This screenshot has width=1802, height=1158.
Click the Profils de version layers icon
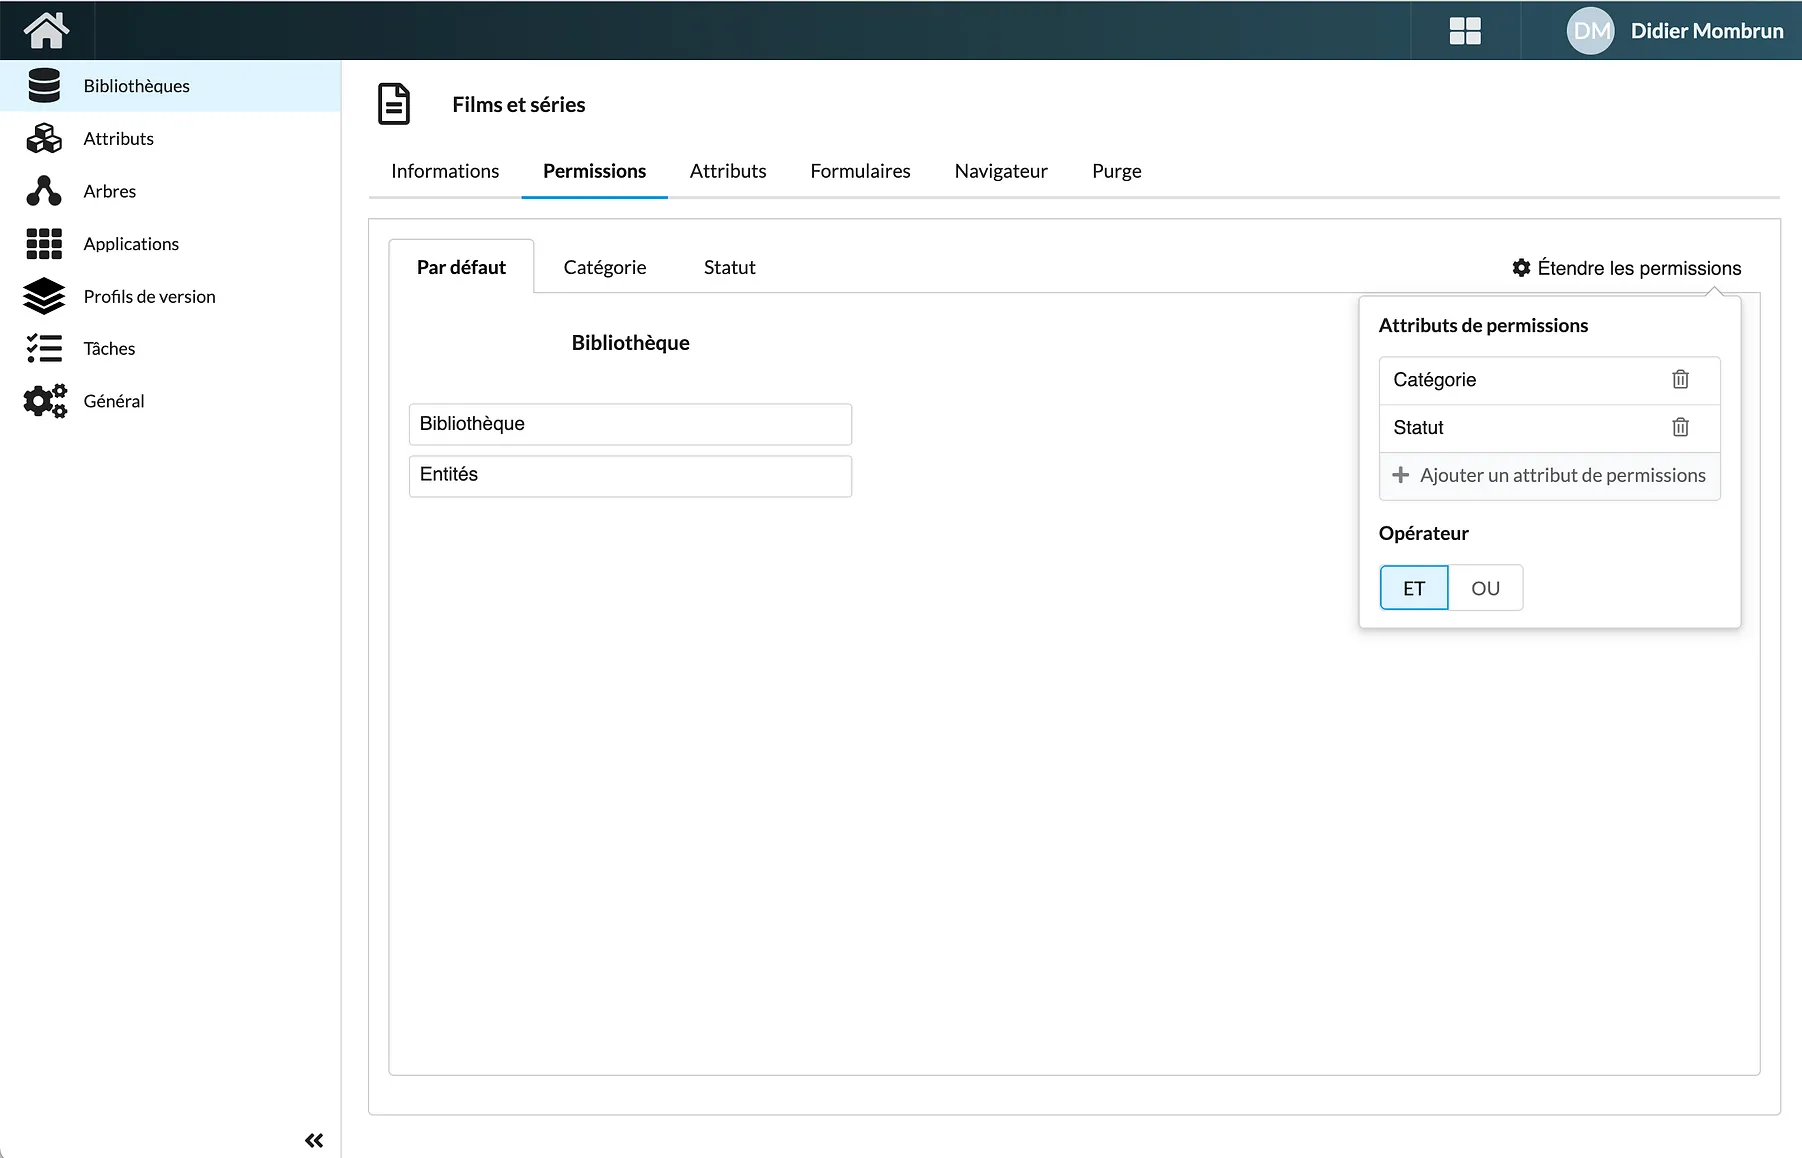coord(44,296)
